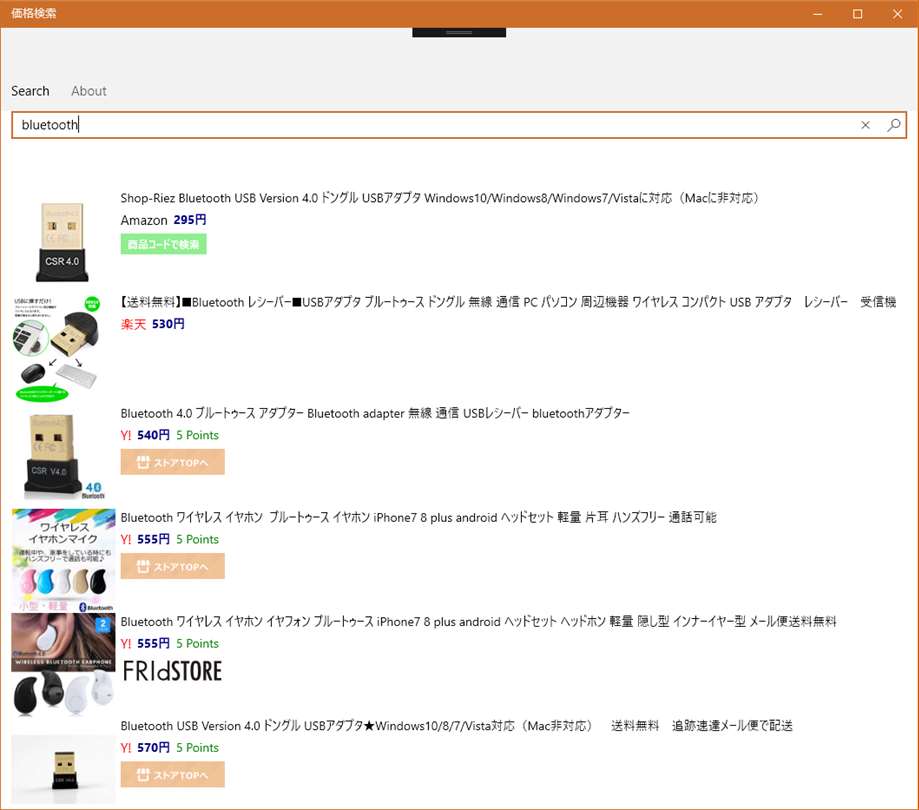
Task: Open the wireless earphone in-ear photo thumbnail
Action: pyautogui.click(x=63, y=665)
